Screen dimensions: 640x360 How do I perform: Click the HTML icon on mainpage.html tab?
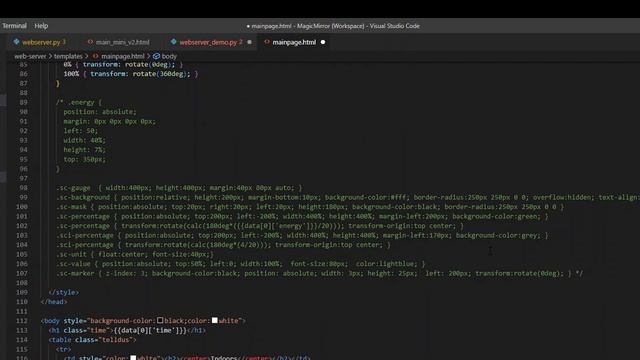click(x=267, y=42)
